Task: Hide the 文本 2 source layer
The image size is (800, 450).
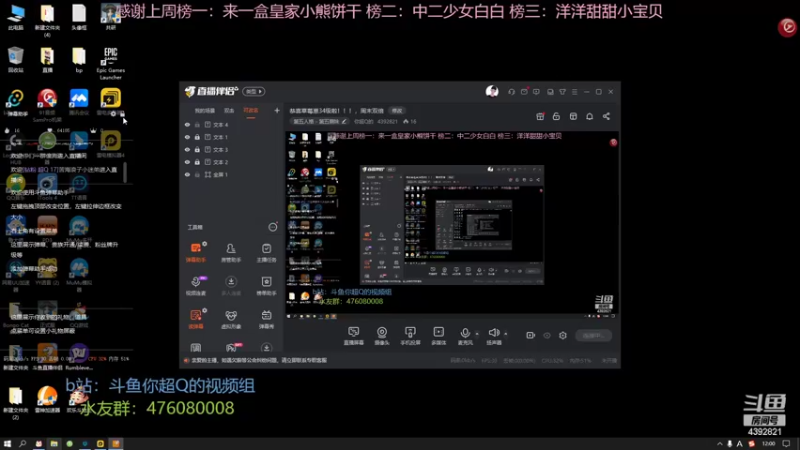Action: 187,162
